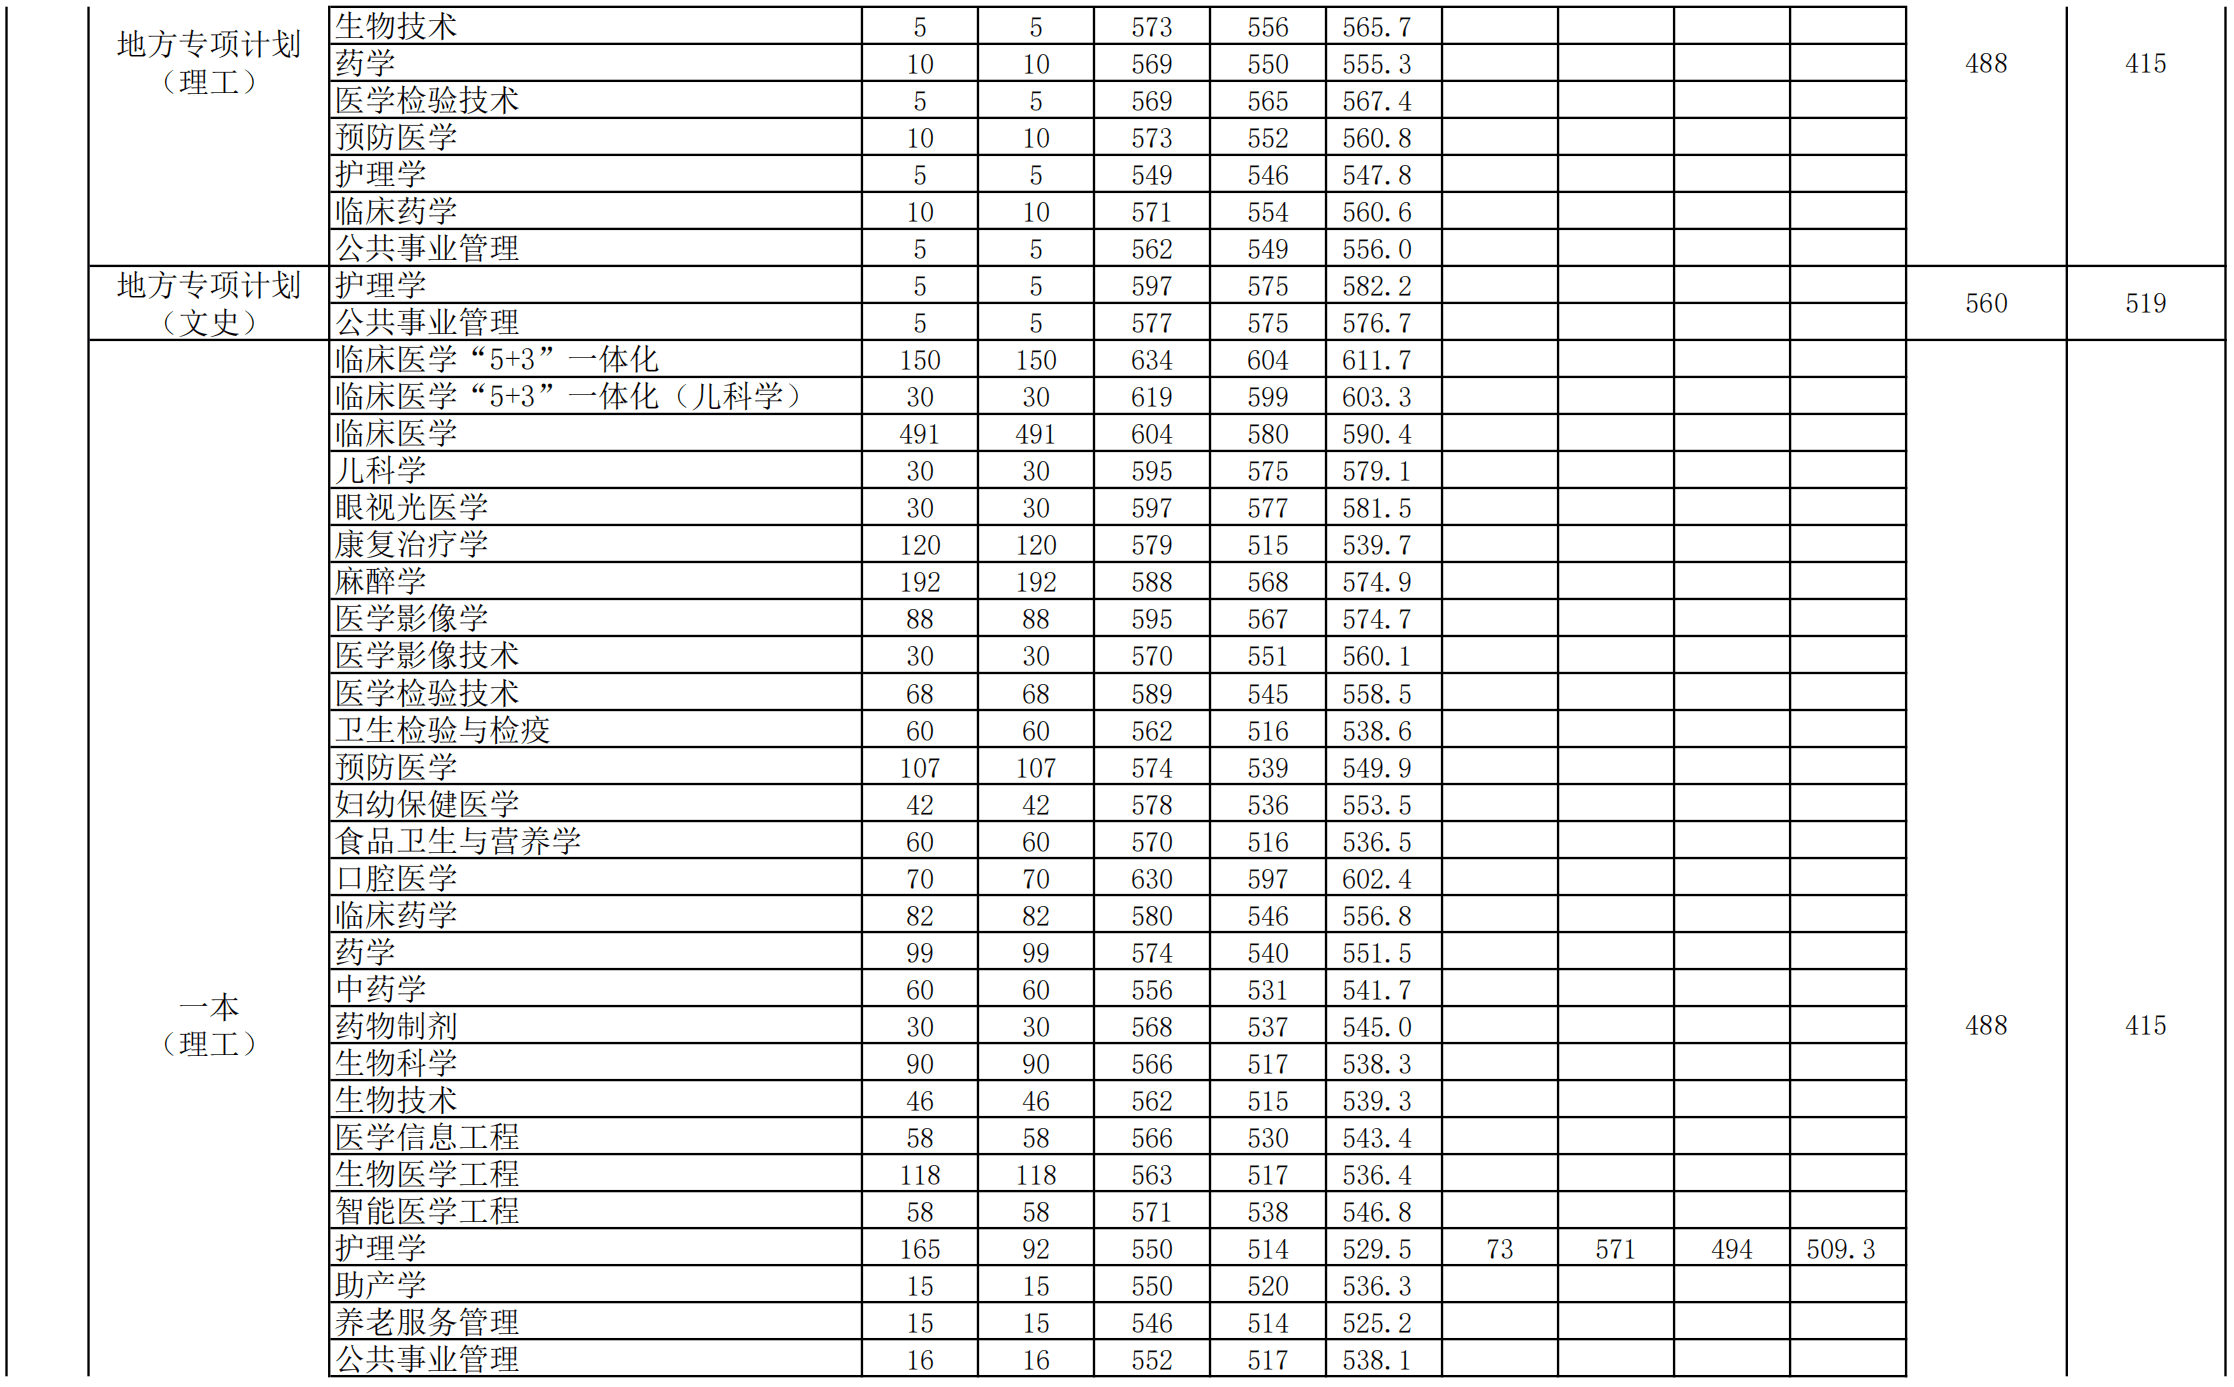Click the 中药学 row name
Image resolution: width=2234 pixels, height=1387 pixels.
(x=380, y=989)
